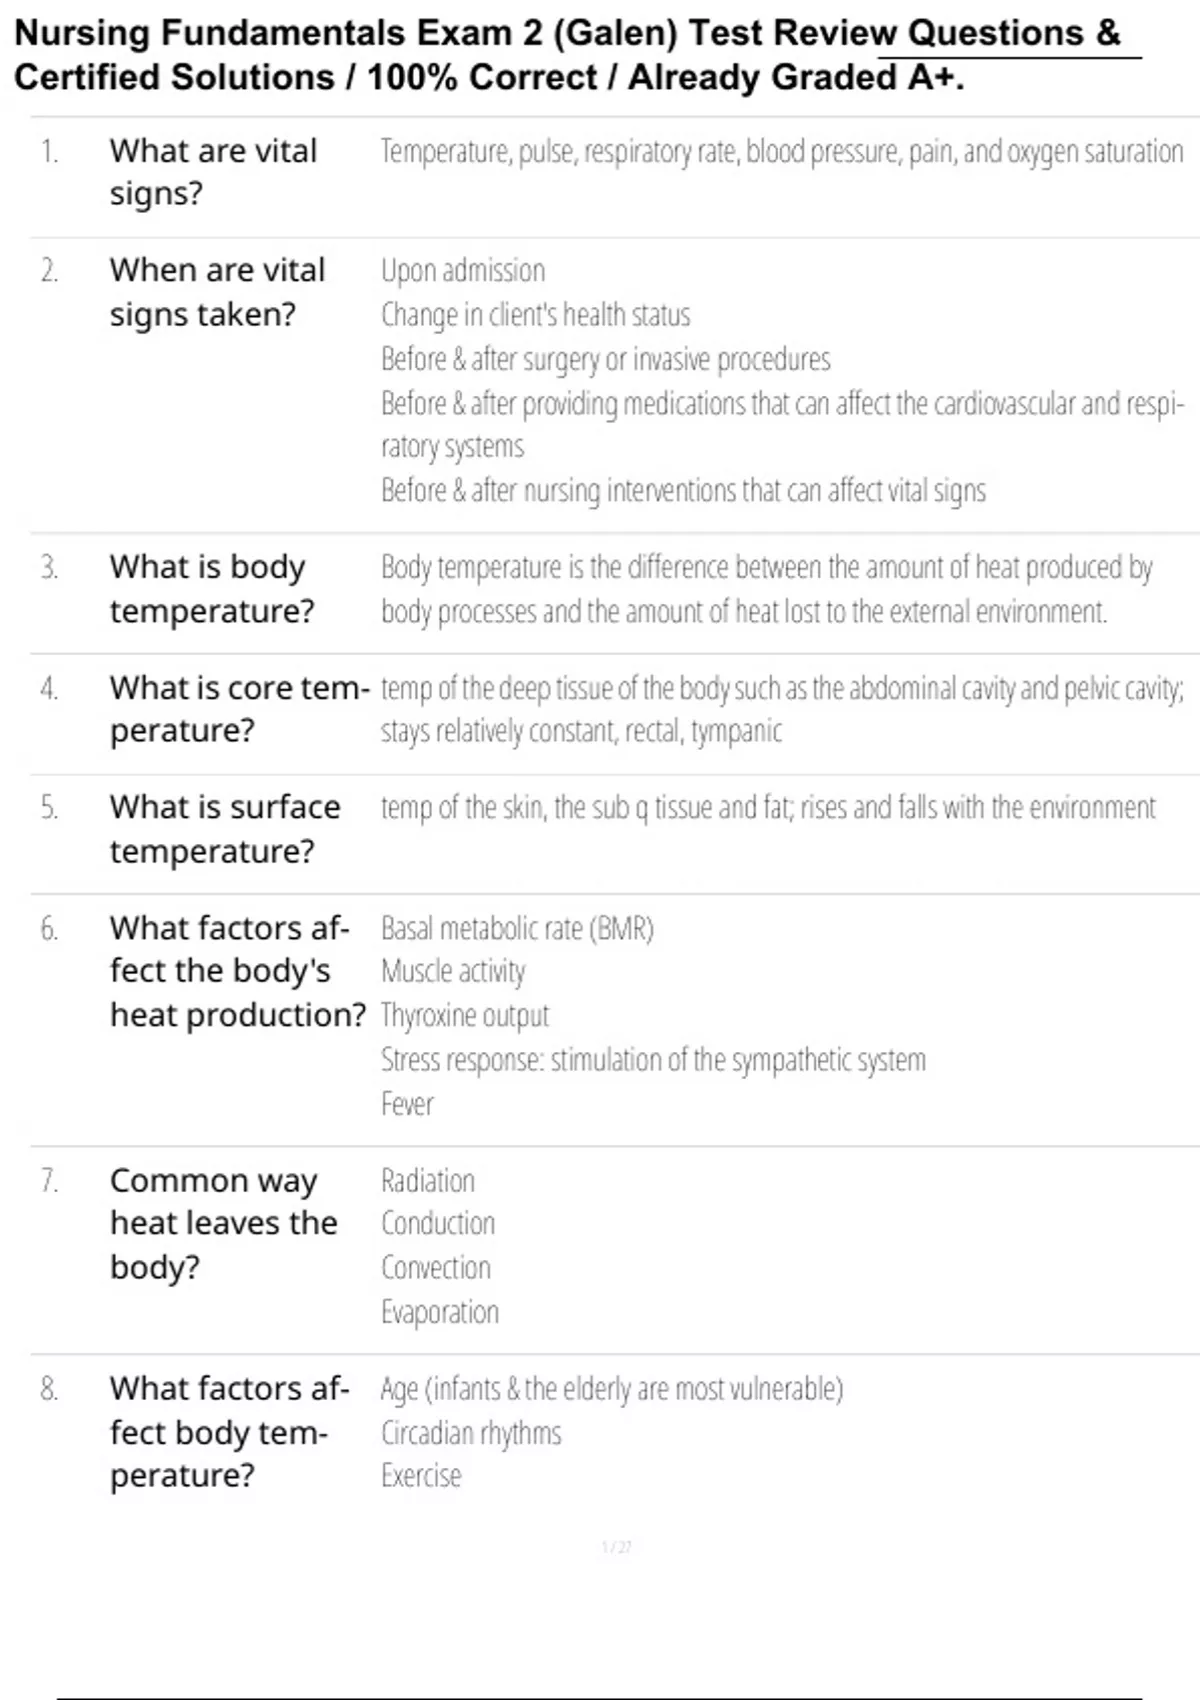Select question 'What is surface temperature?'
1200x1700 pixels.
coord(225,829)
